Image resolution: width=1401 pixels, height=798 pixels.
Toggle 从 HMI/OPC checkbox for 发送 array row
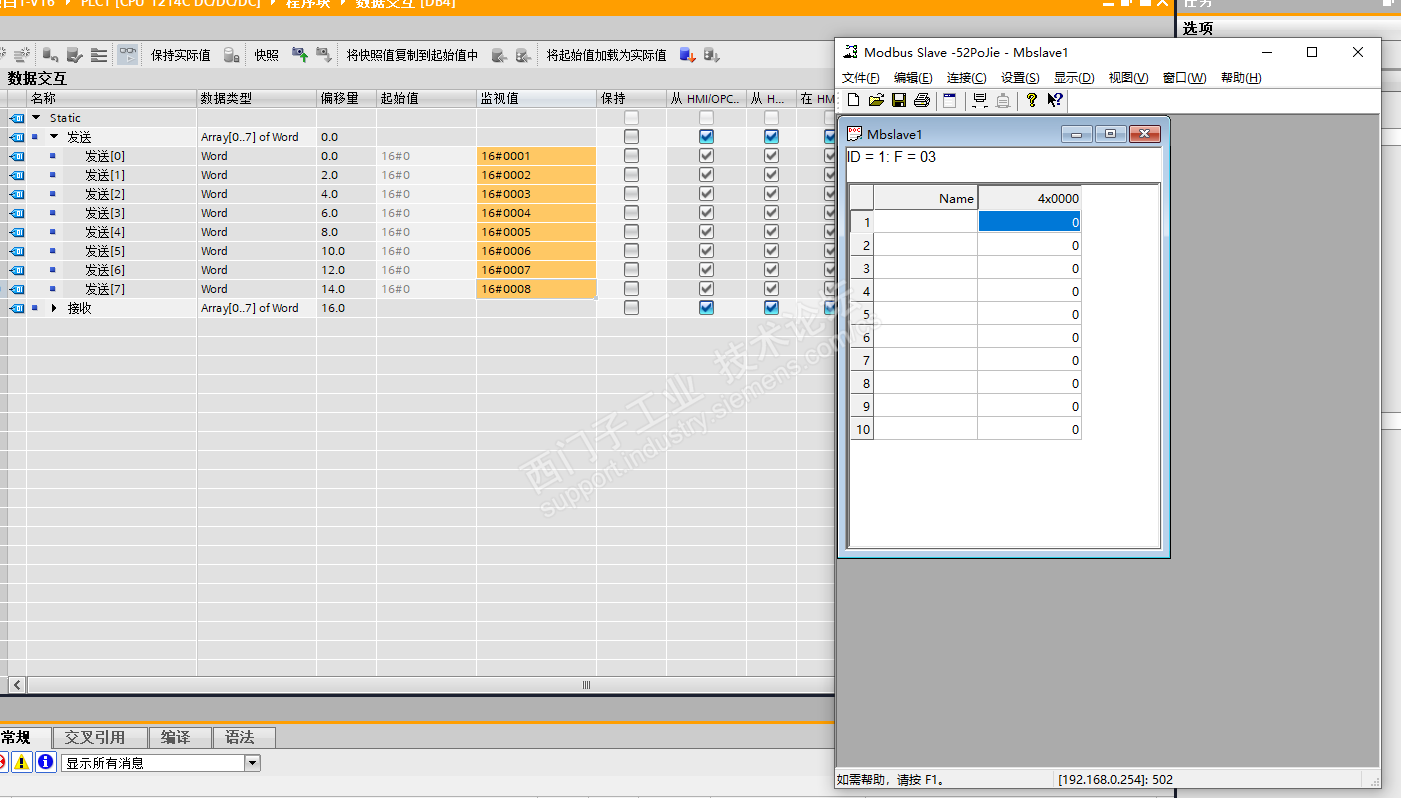tap(707, 137)
